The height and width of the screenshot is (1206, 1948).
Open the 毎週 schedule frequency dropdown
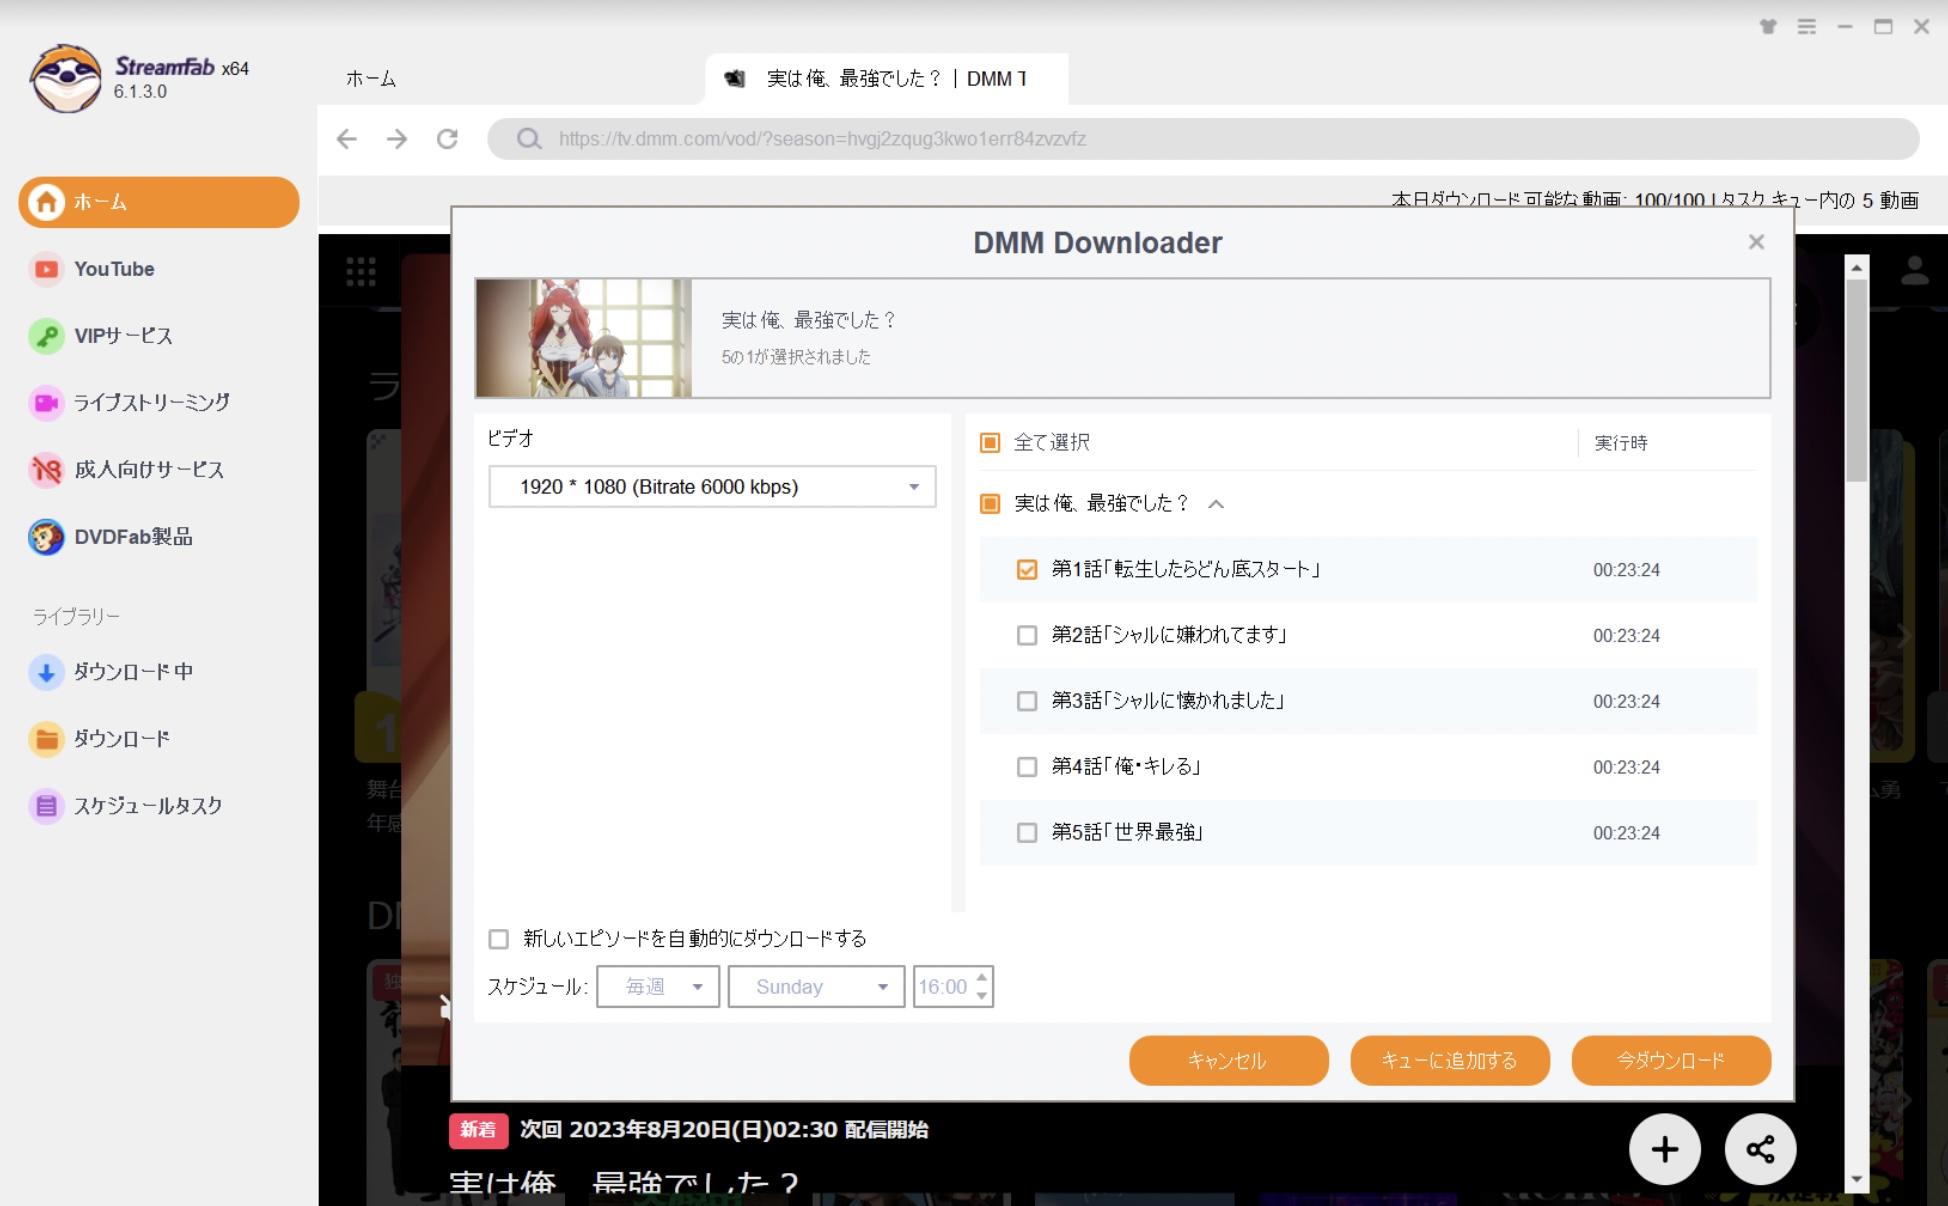pyautogui.click(x=658, y=987)
